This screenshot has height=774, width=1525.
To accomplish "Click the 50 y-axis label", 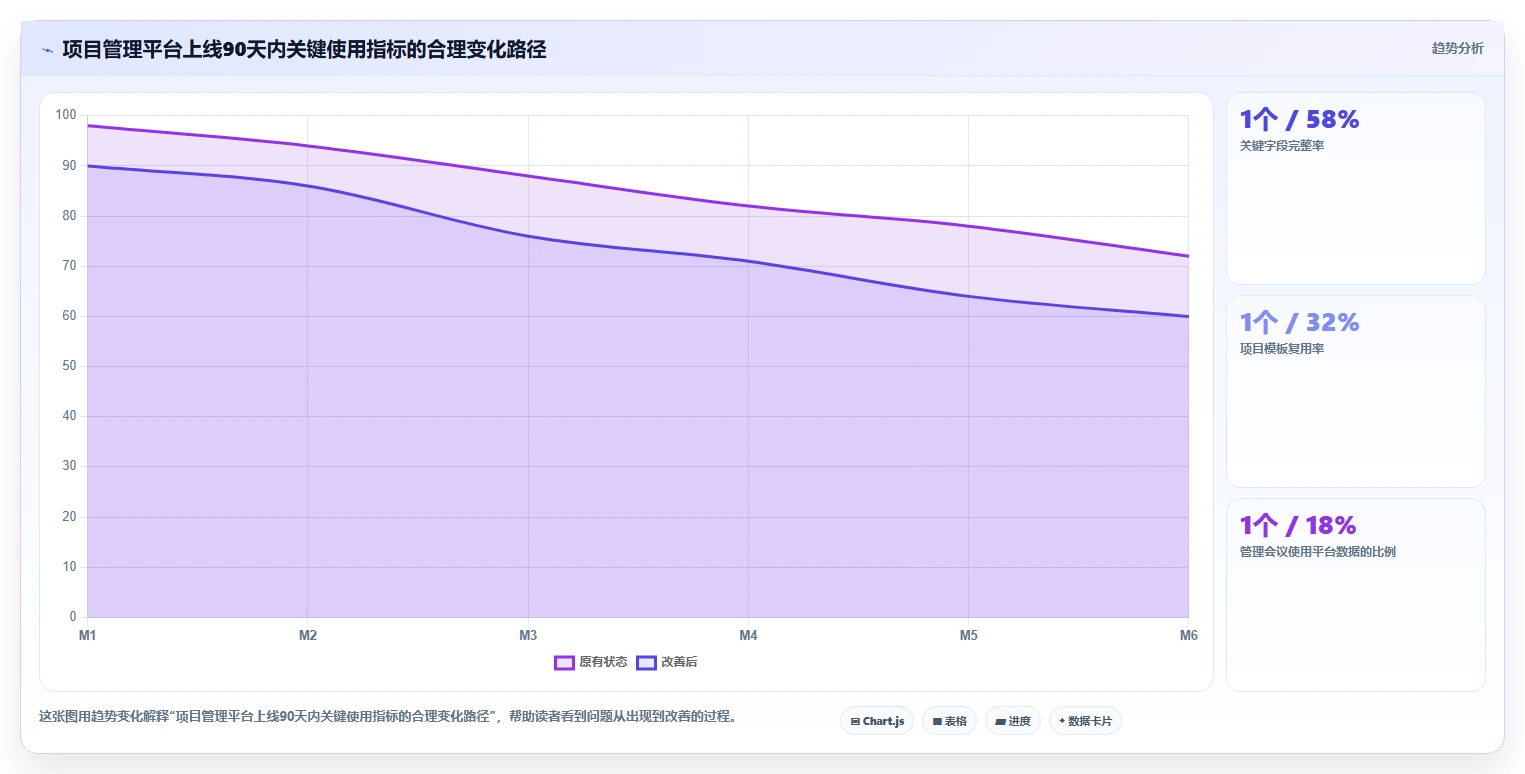I will 69,366.
